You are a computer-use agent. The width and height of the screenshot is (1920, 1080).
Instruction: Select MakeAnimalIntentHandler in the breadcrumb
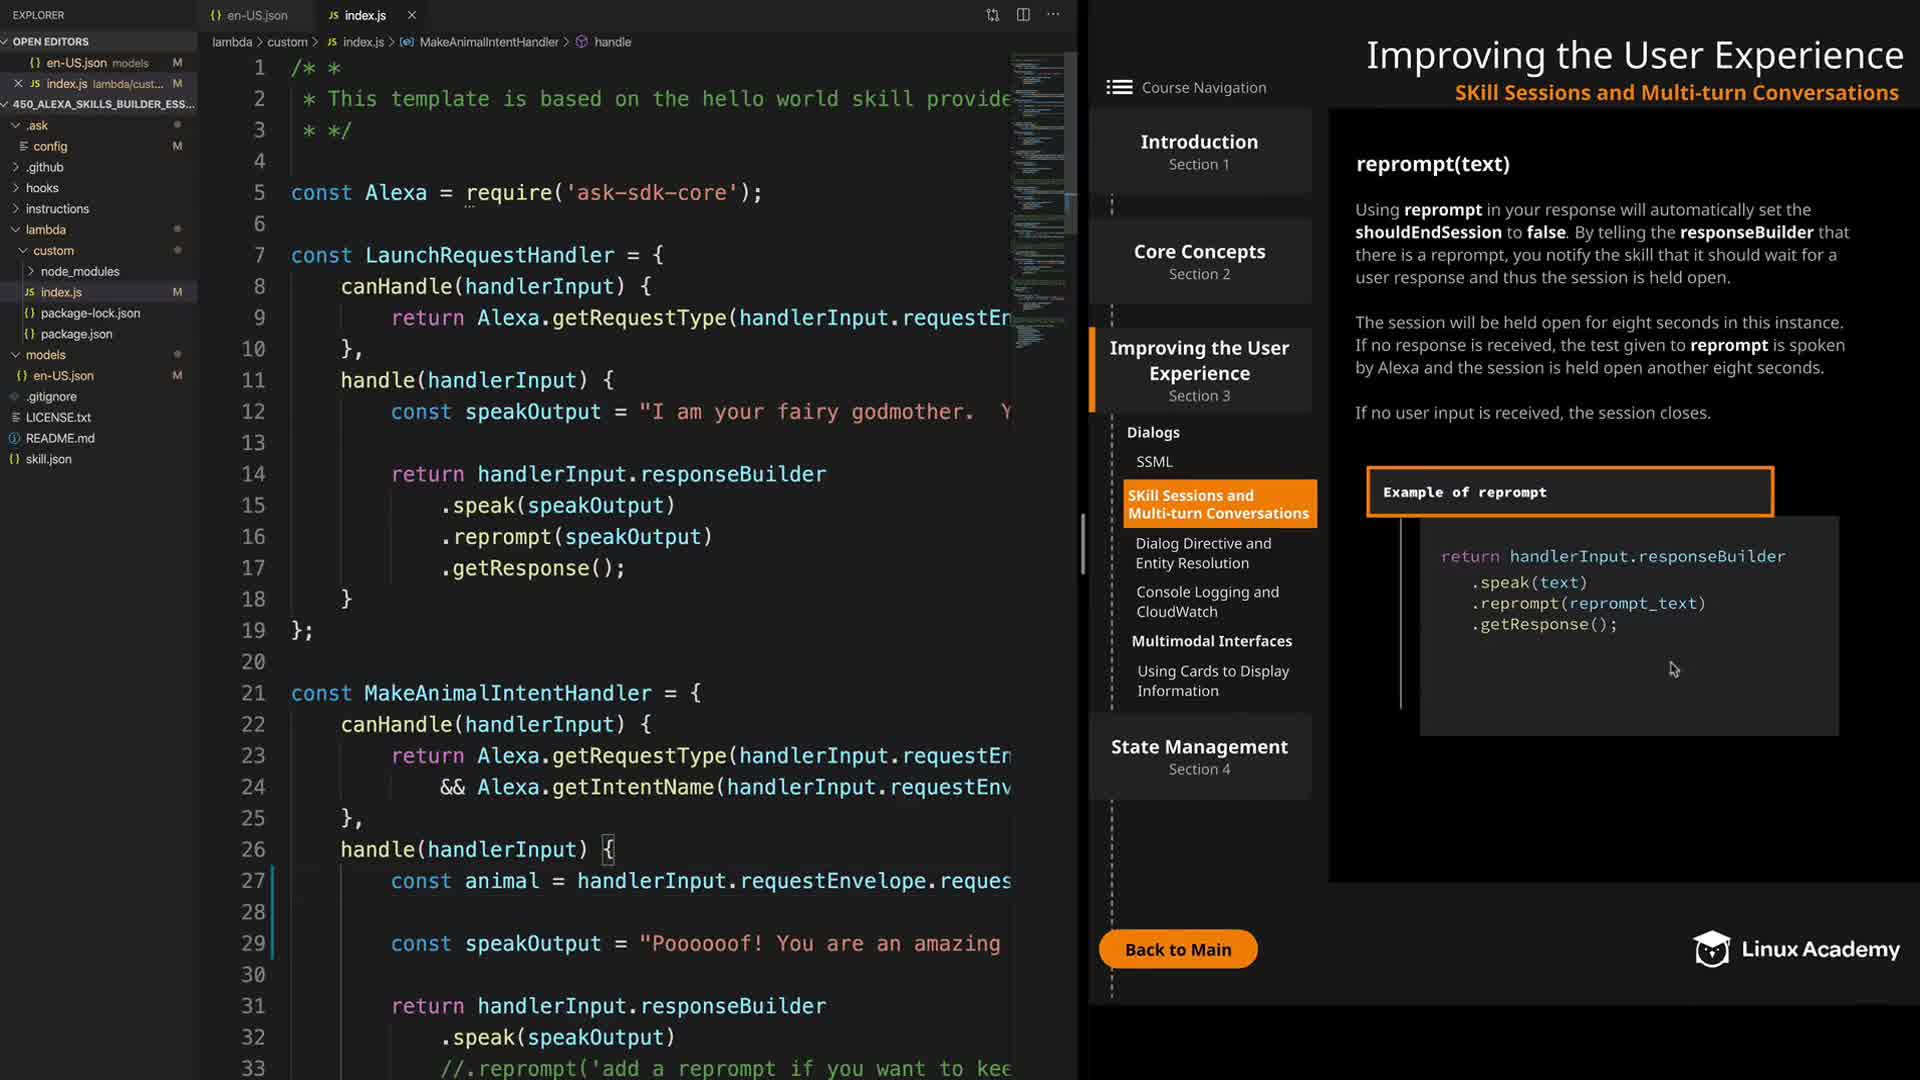pyautogui.click(x=488, y=42)
